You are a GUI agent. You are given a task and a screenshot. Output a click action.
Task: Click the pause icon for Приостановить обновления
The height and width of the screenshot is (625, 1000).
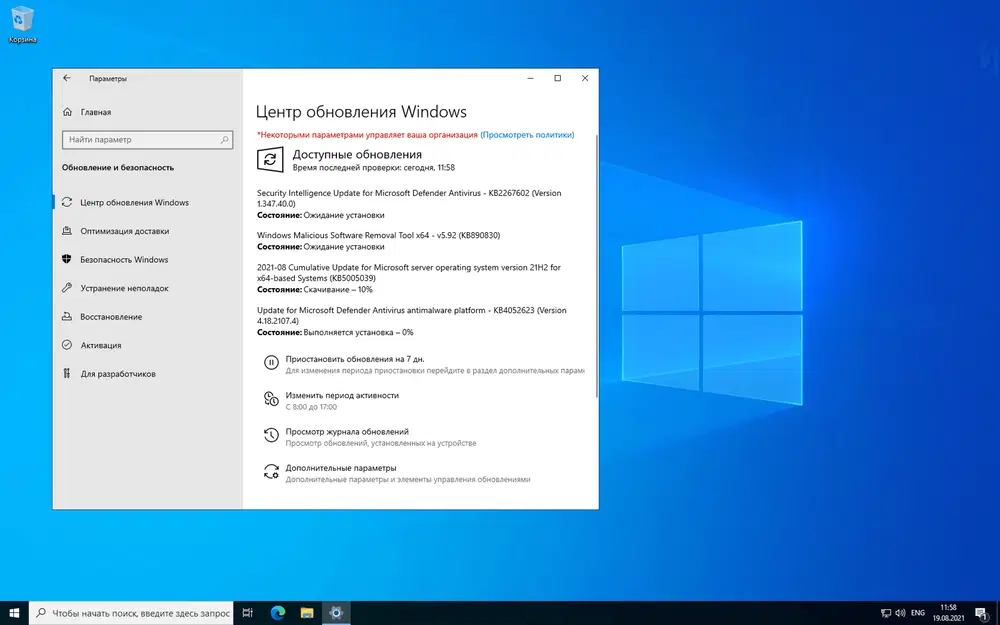[x=270, y=363]
